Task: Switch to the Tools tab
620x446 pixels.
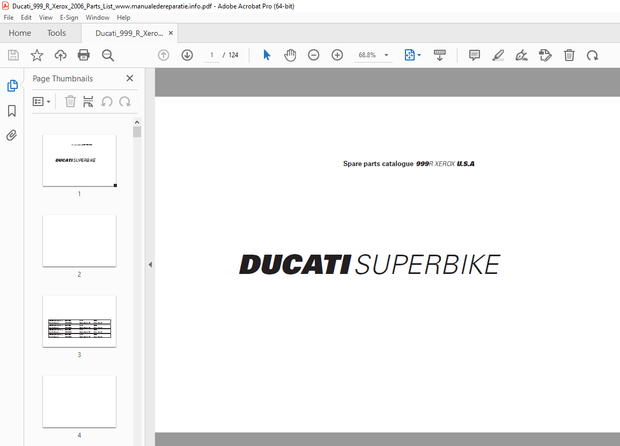Action: coord(57,33)
